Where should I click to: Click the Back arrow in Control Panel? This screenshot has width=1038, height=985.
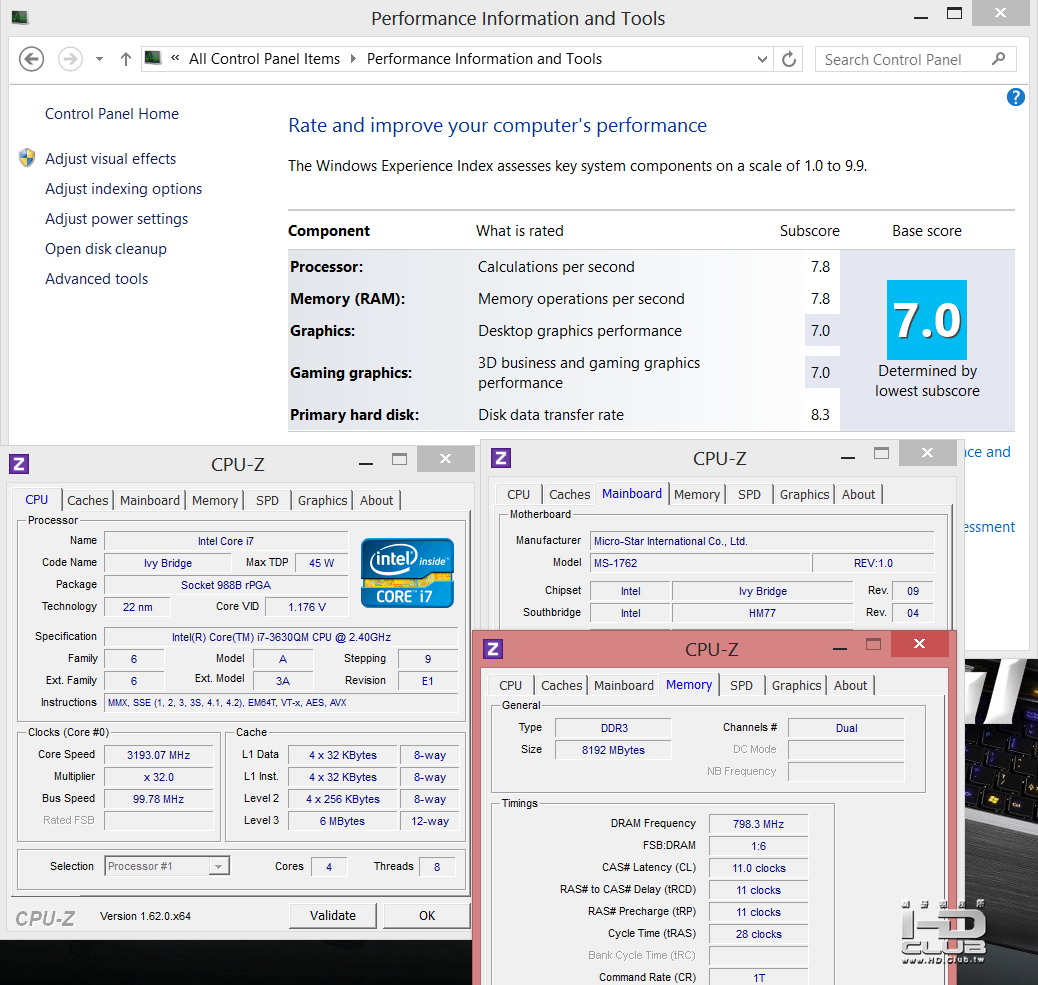pos(31,59)
